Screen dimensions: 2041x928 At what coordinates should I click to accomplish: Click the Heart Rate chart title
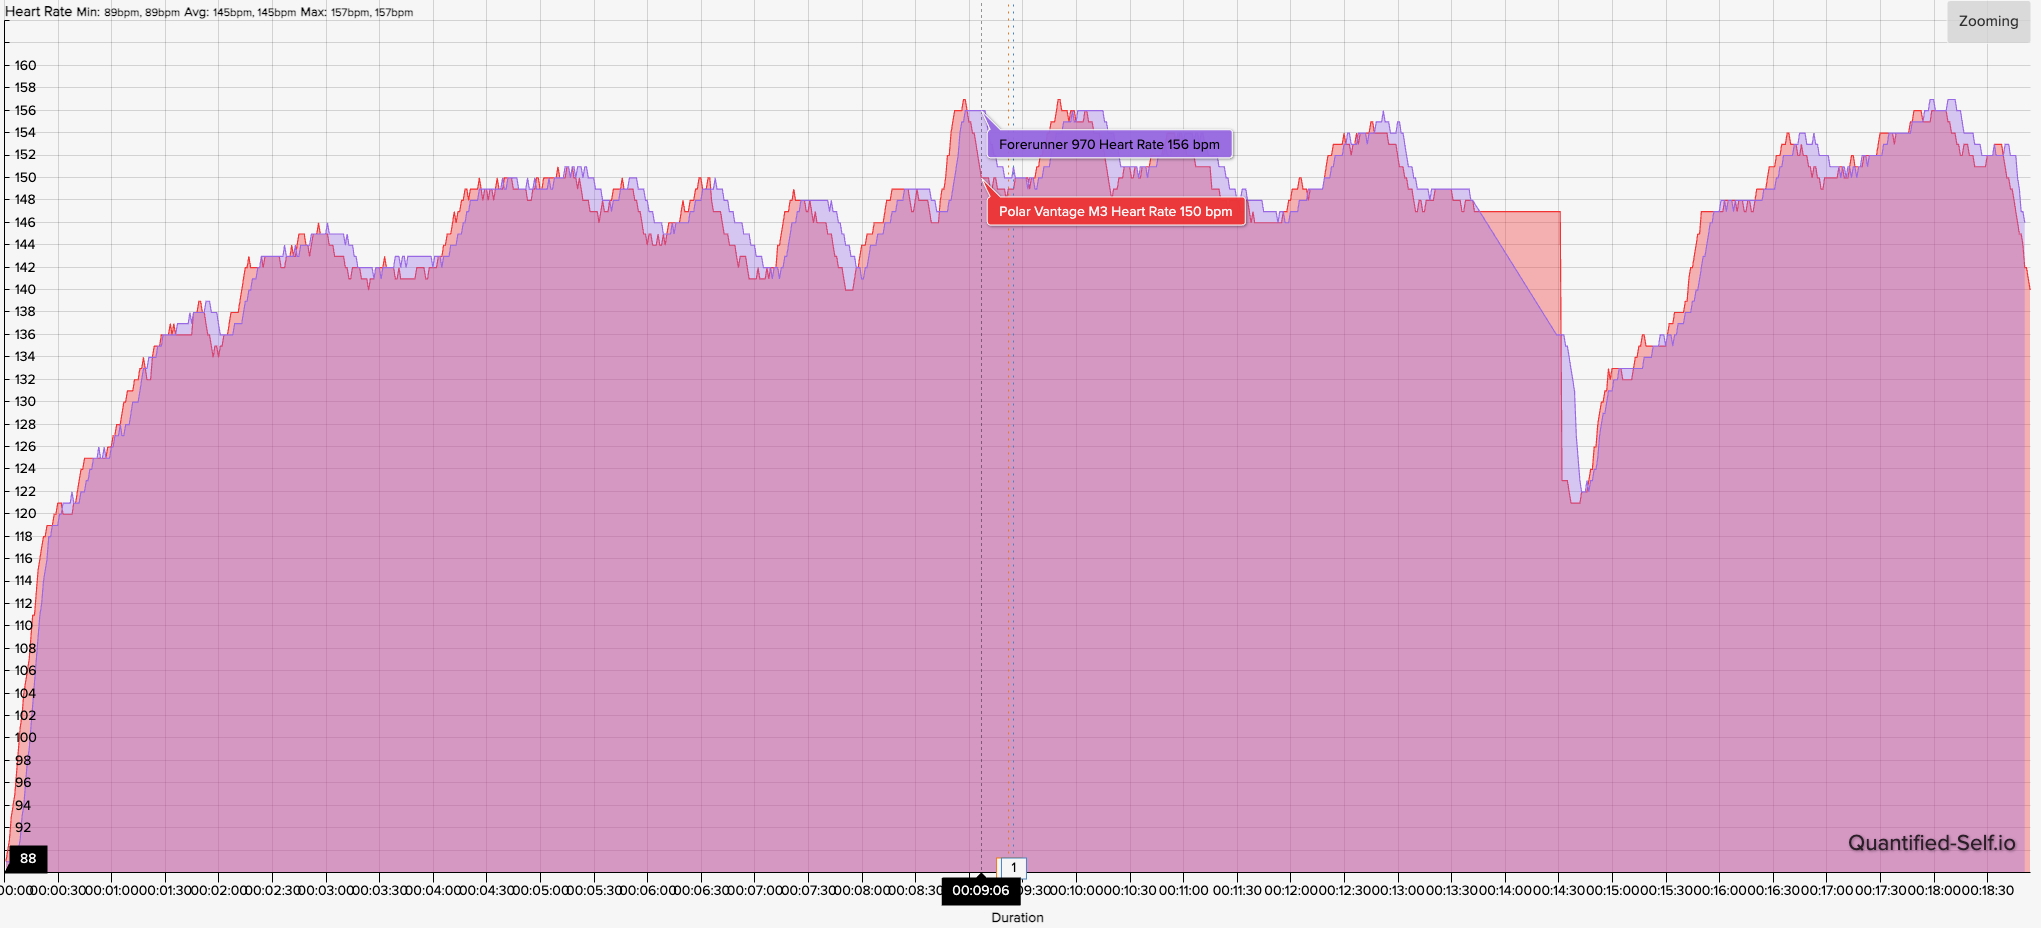pyautogui.click(x=37, y=12)
